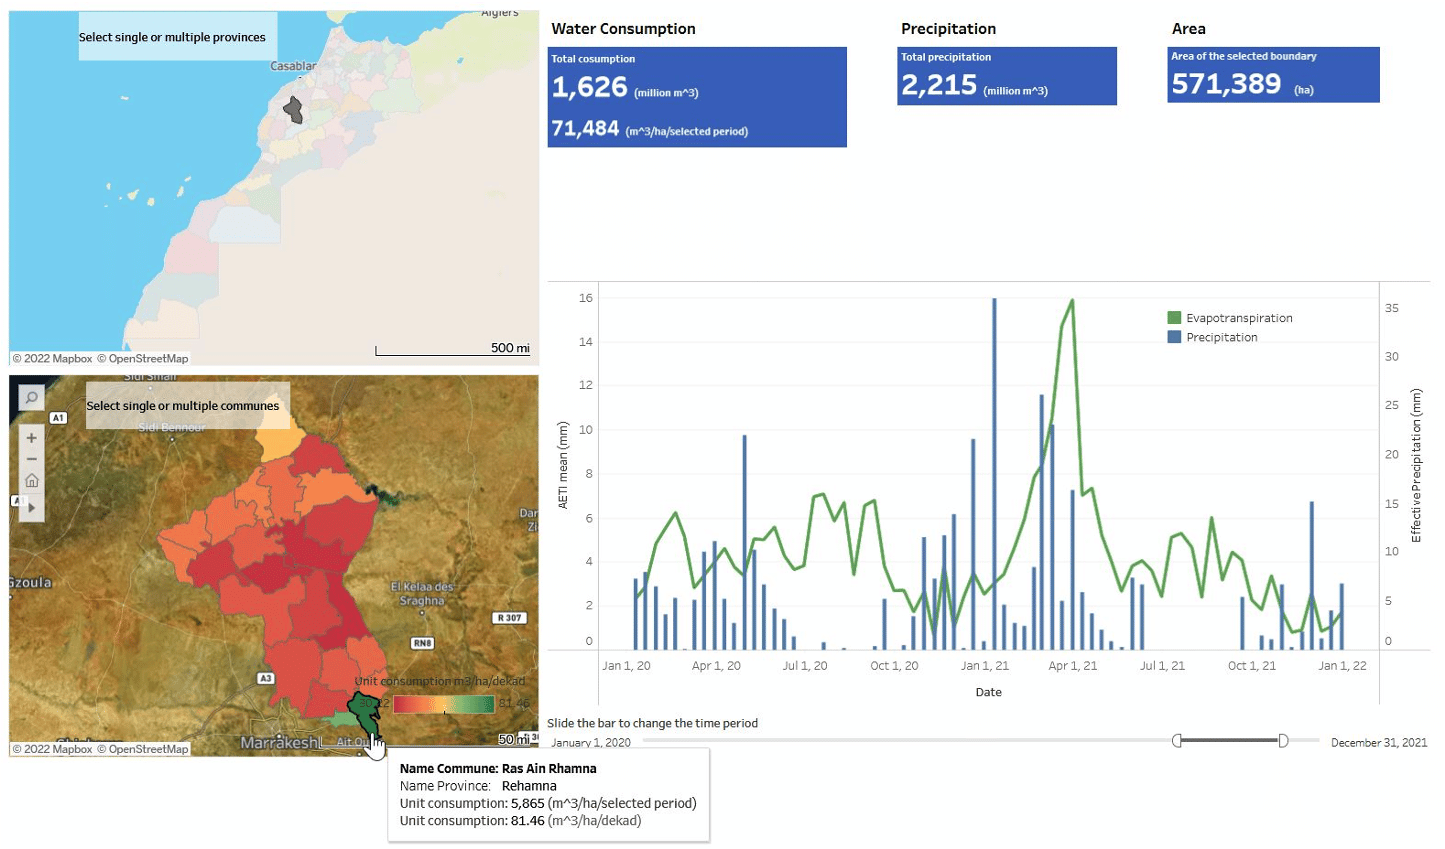Click the total precipitation value 2,215

pyautogui.click(x=939, y=85)
